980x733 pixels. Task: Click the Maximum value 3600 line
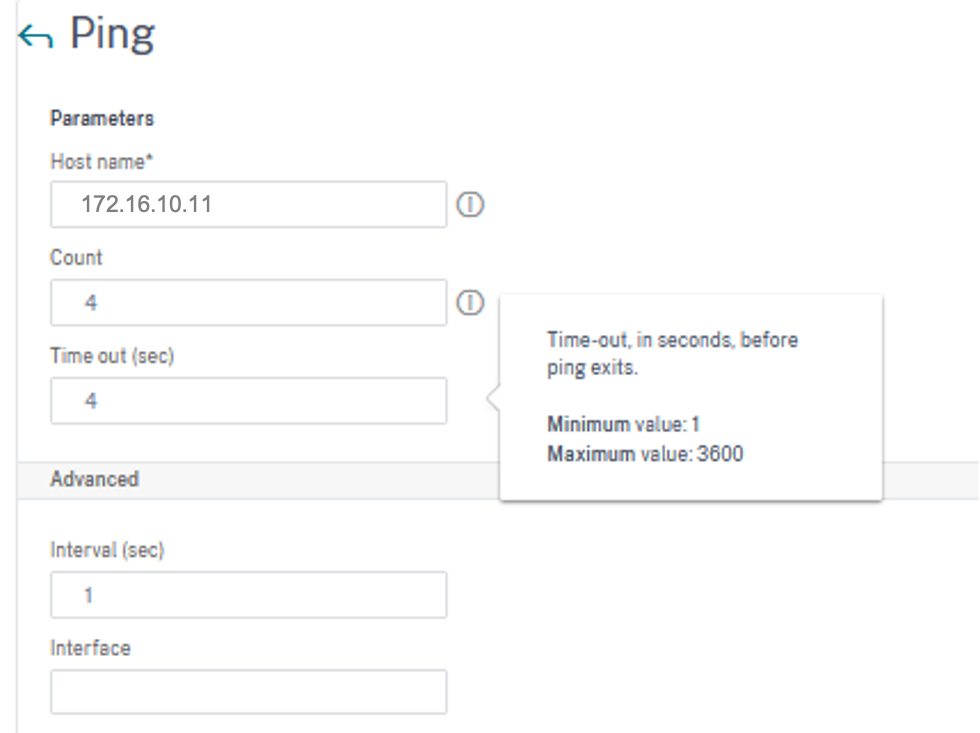[x=645, y=454]
